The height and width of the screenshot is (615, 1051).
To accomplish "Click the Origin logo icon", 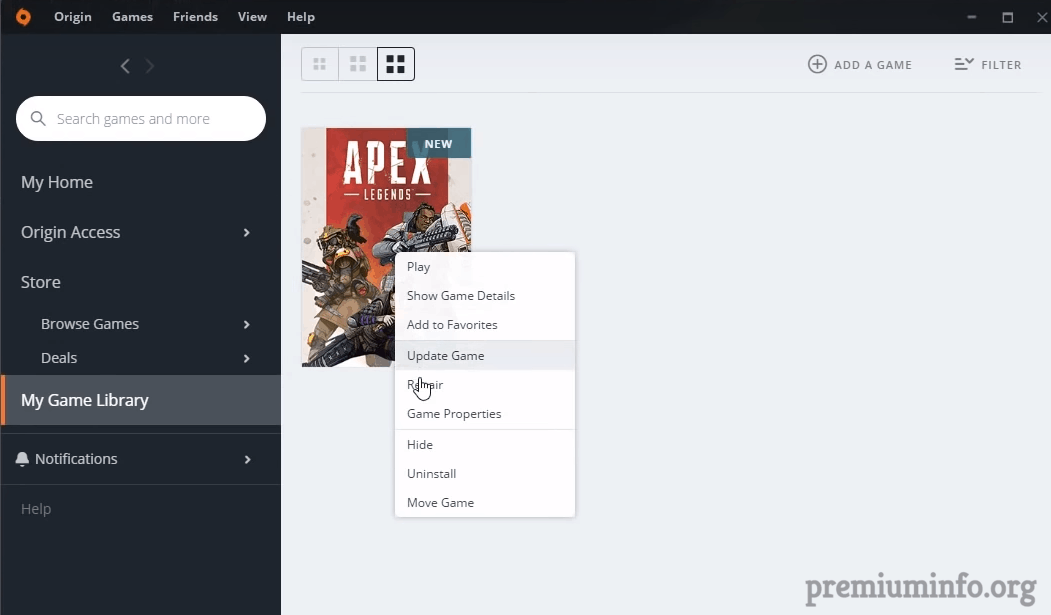I will click(23, 17).
